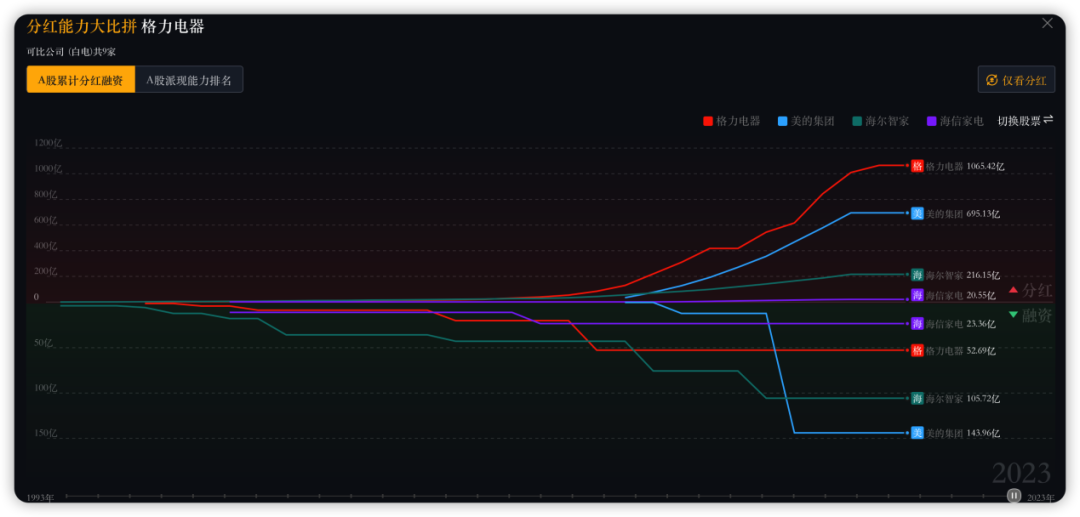
Task: Click the 海尔智家 legend label
Action: pyautogui.click(x=887, y=121)
